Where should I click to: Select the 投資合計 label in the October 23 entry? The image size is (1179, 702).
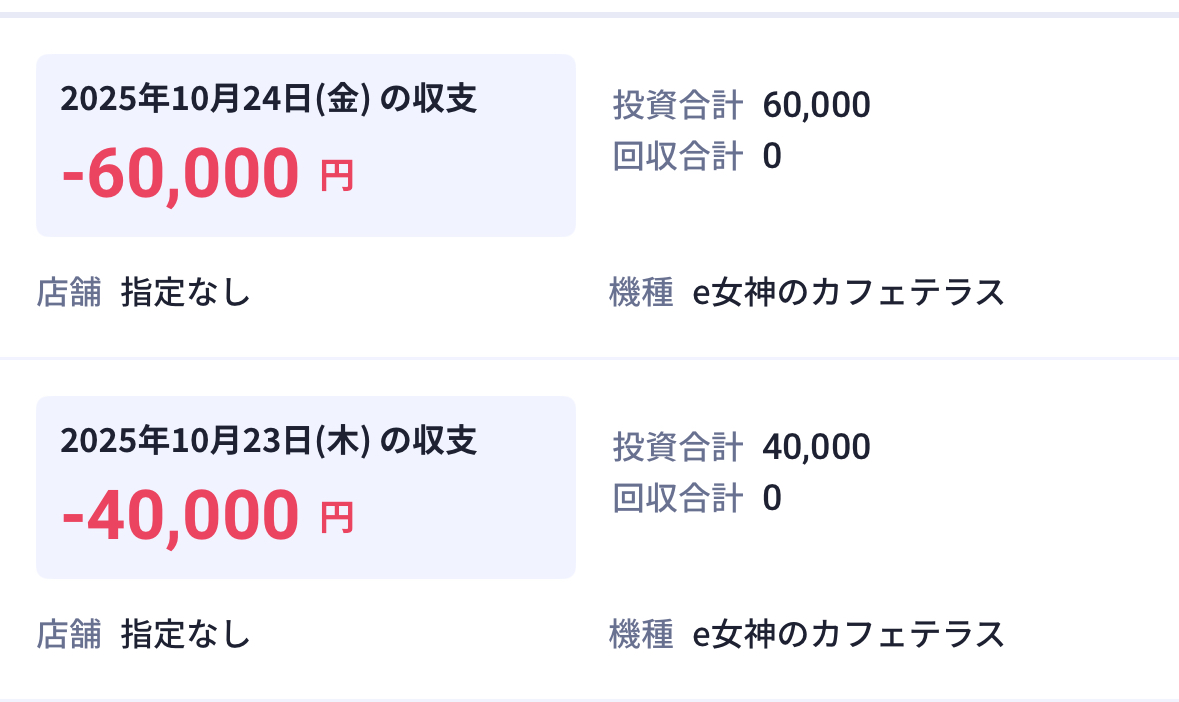coord(677,446)
